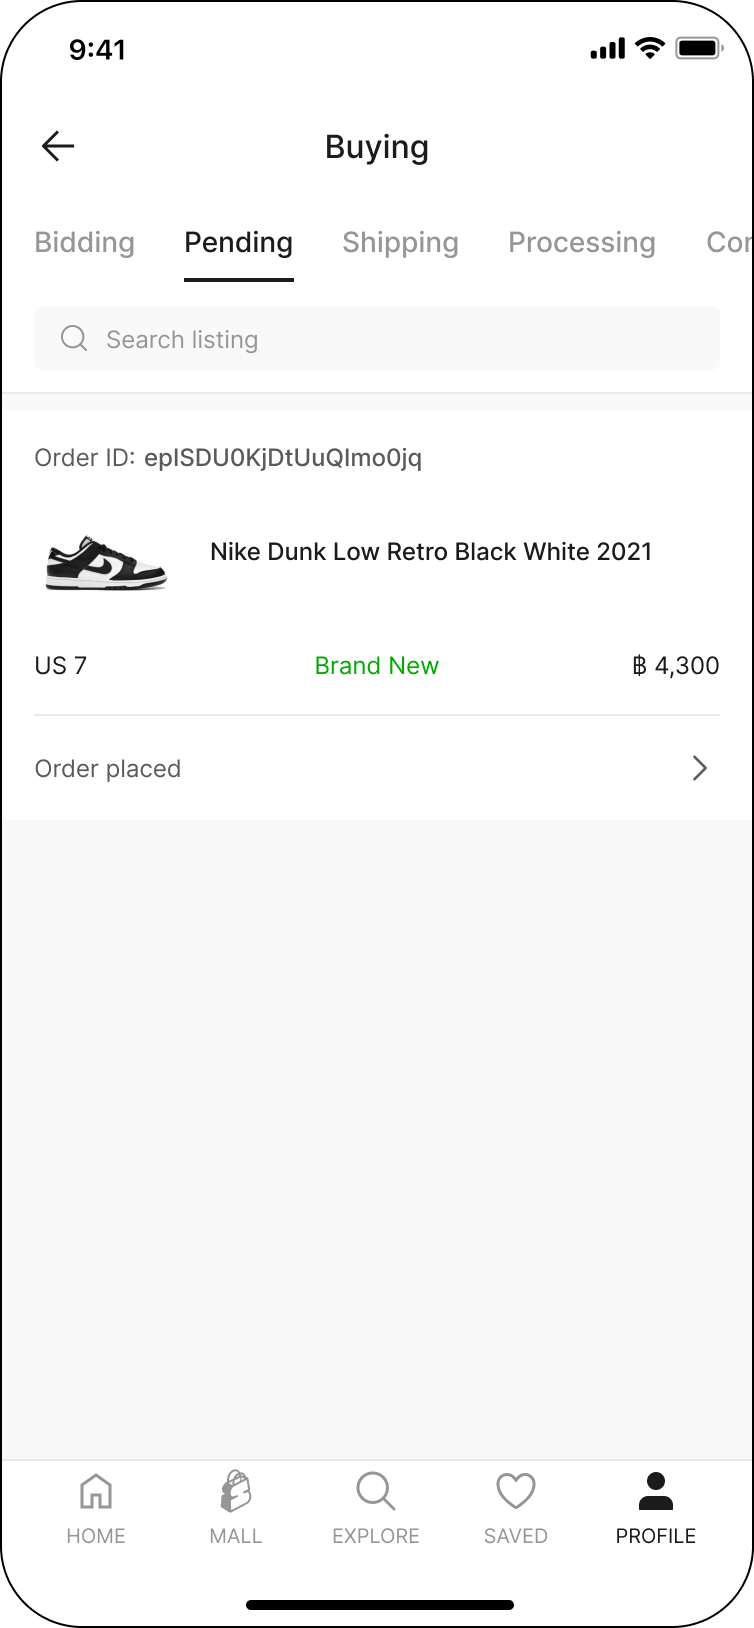This screenshot has height=1628, width=754.
Task: Switch to the Shipping tab
Action: point(400,242)
